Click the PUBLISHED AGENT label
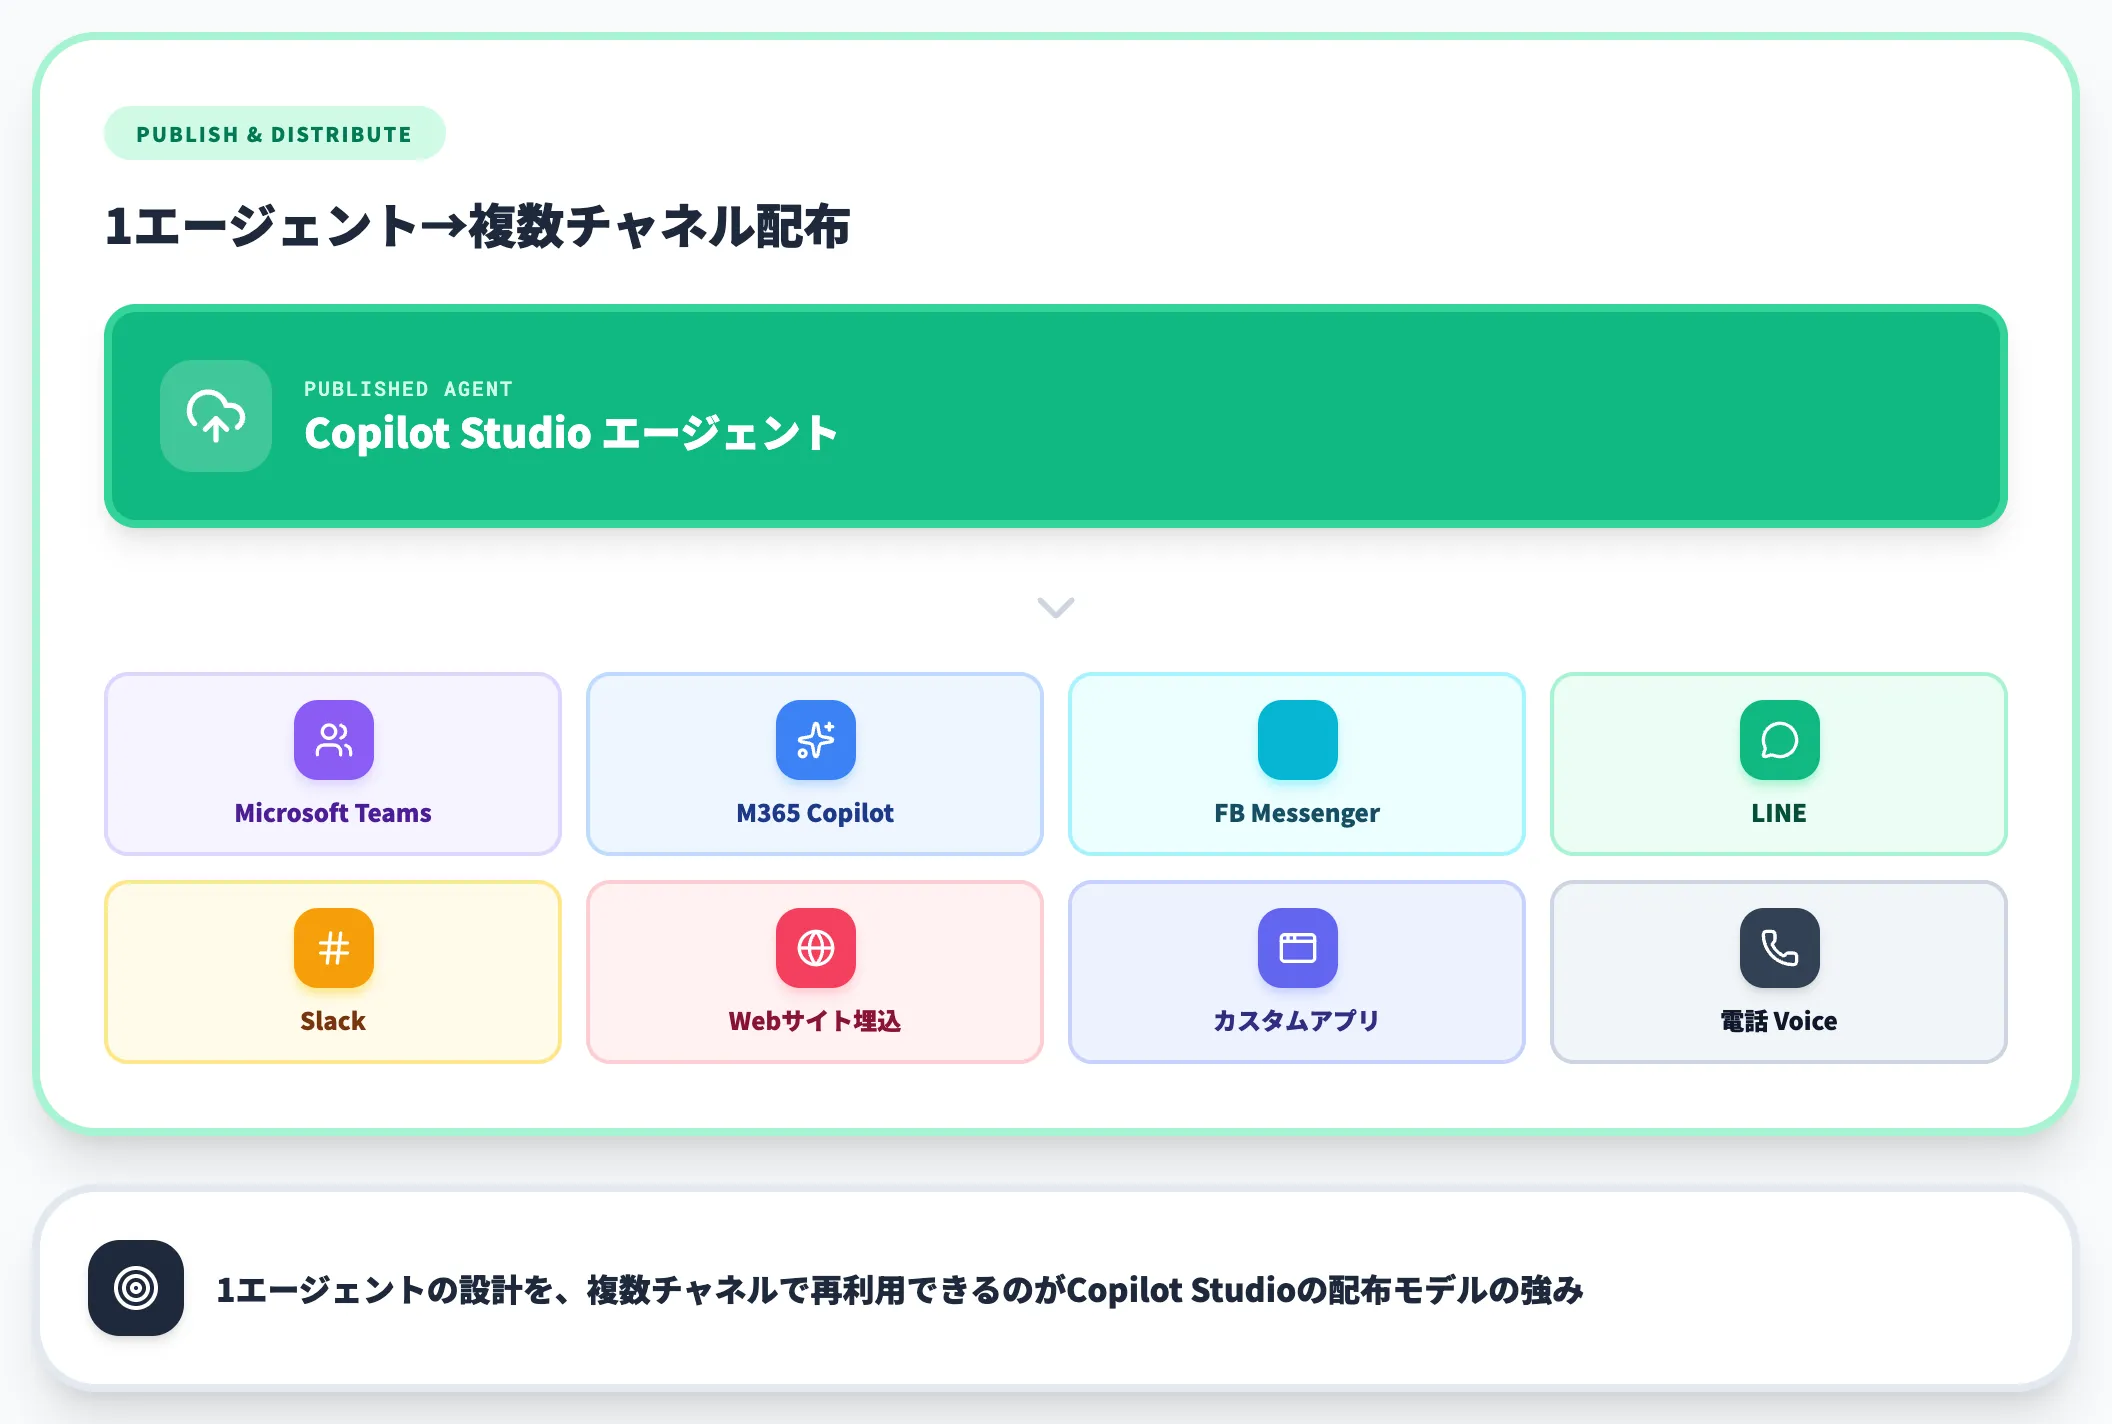2112x1424 pixels. click(408, 389)
